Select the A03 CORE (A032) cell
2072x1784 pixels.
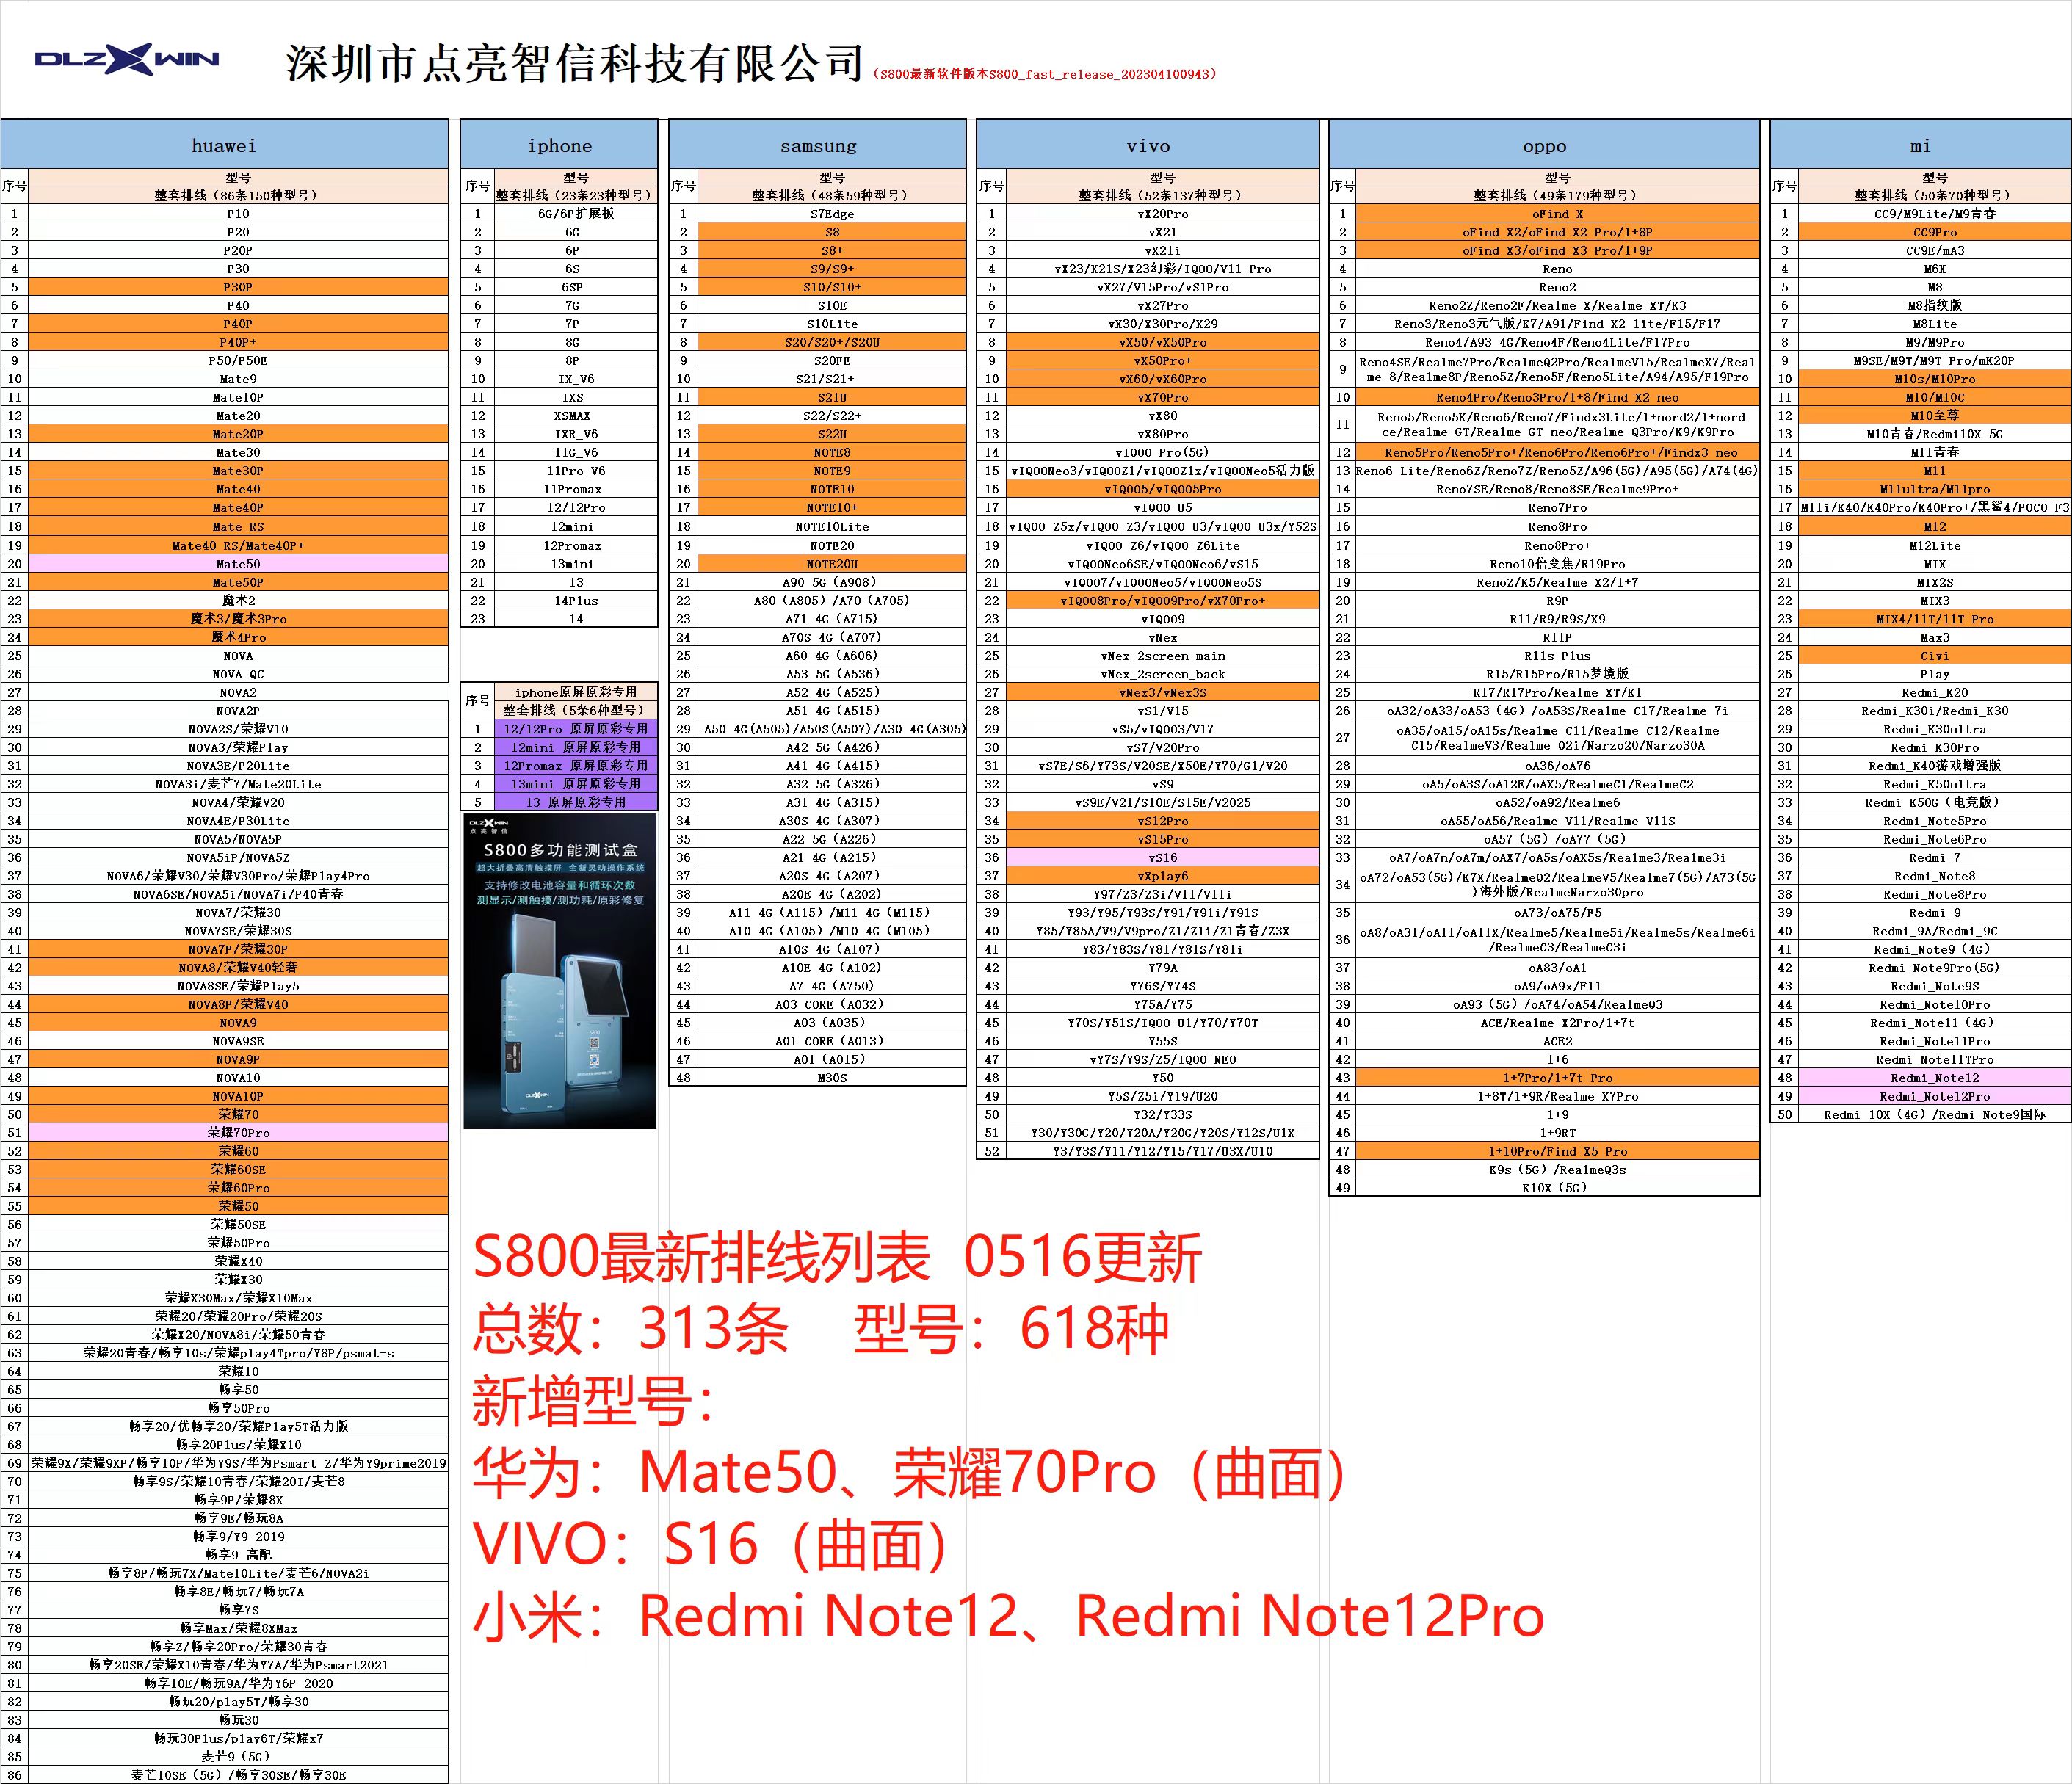click(832, 1004)
